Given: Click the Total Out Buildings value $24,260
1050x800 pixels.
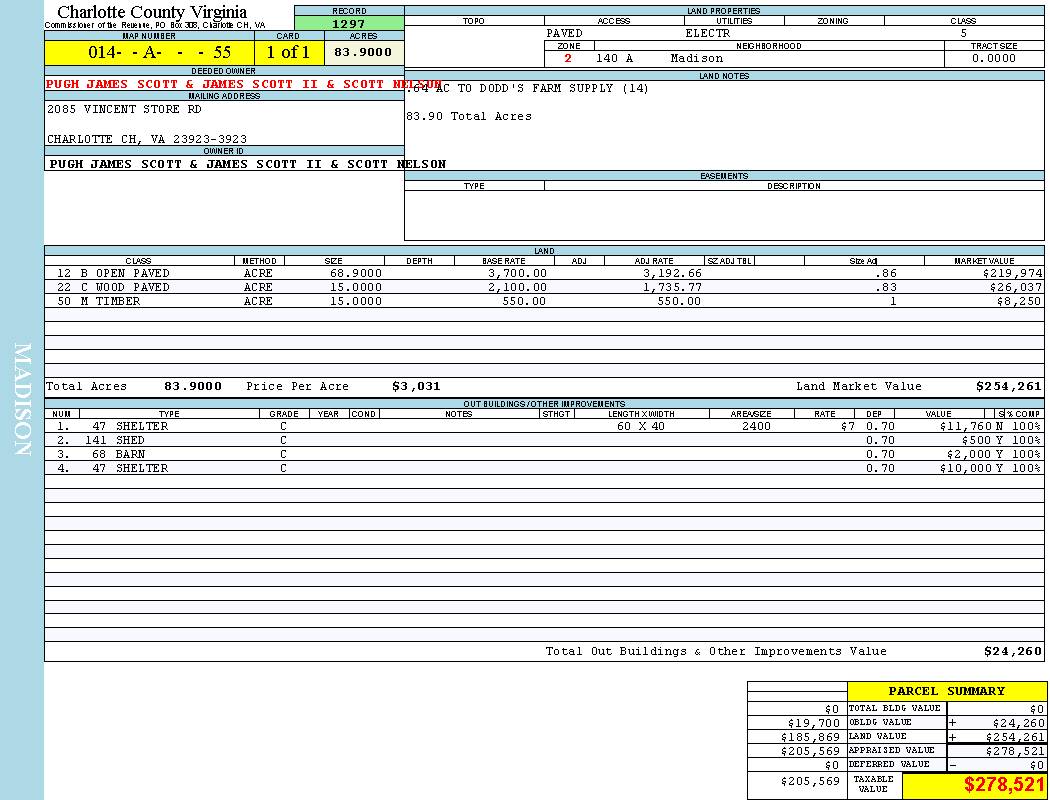Looking at the screenshot, I should pyautogui.click(x=1012, y=651).
